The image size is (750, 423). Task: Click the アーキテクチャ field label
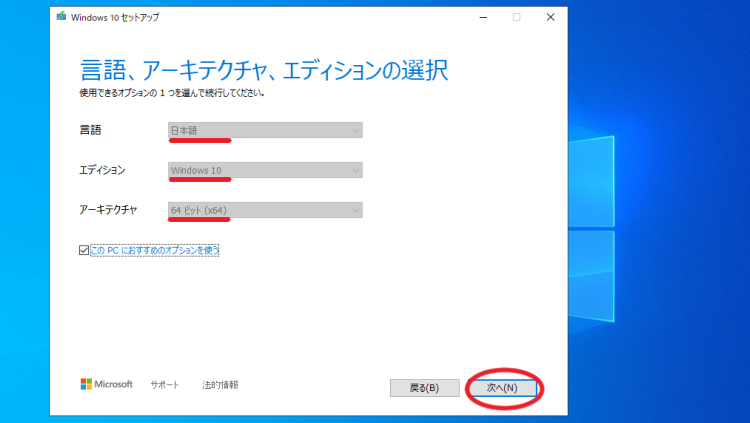[x=108, y=210]
